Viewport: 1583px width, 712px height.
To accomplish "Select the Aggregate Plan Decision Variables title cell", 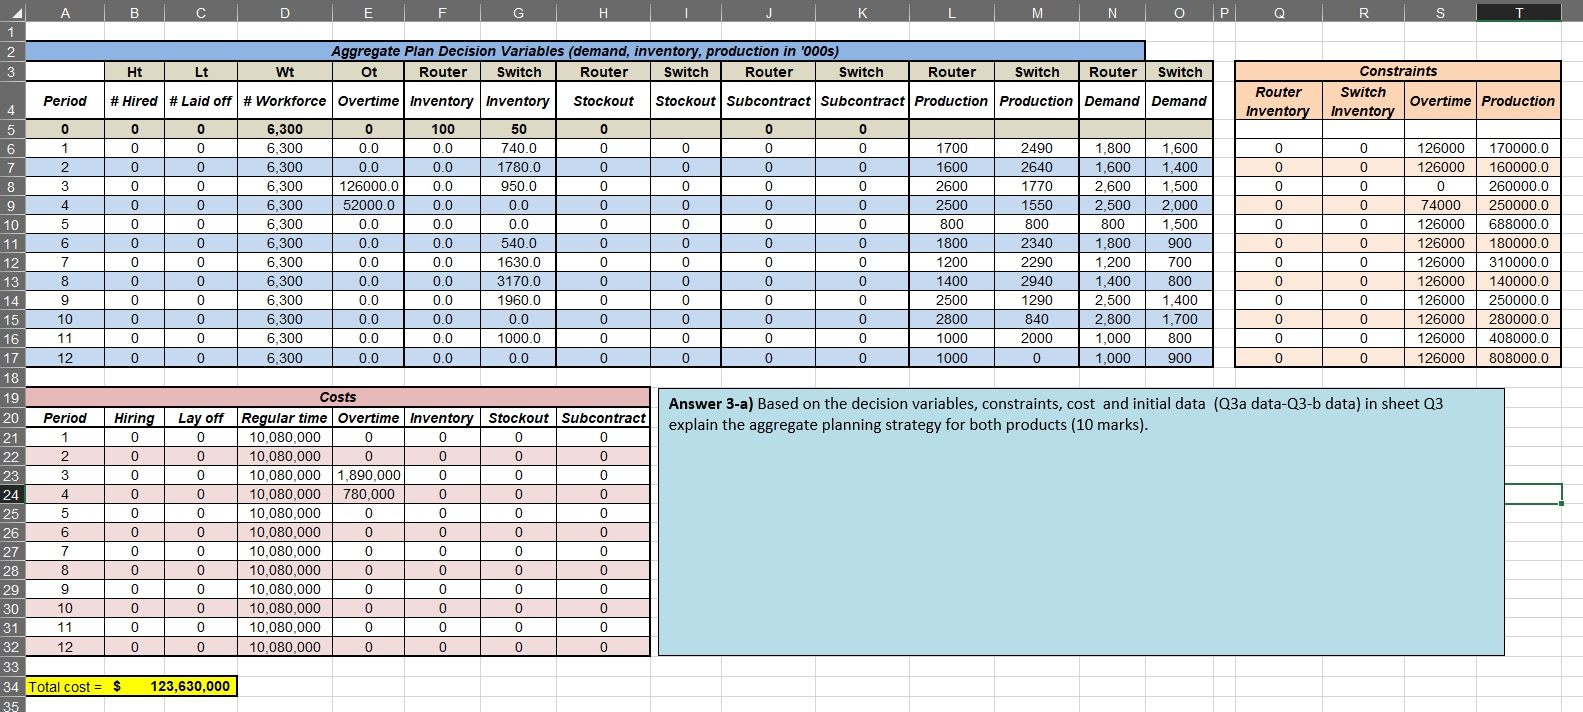I will [585, 51].
